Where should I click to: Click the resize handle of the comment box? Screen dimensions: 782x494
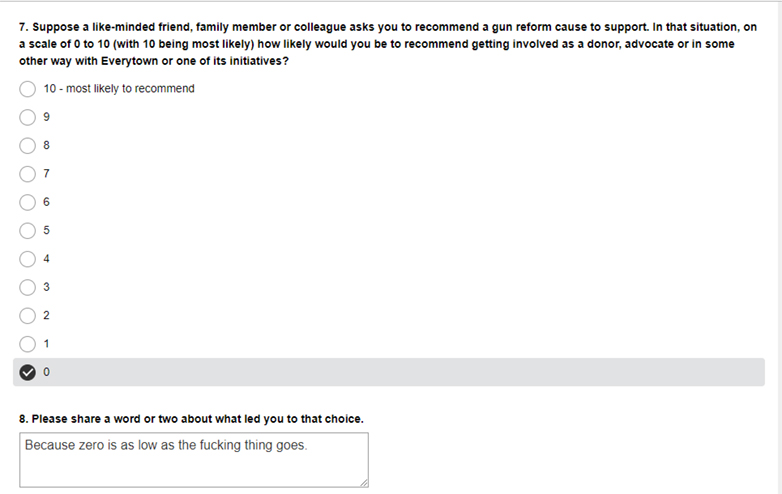click(x=364, y=483)
